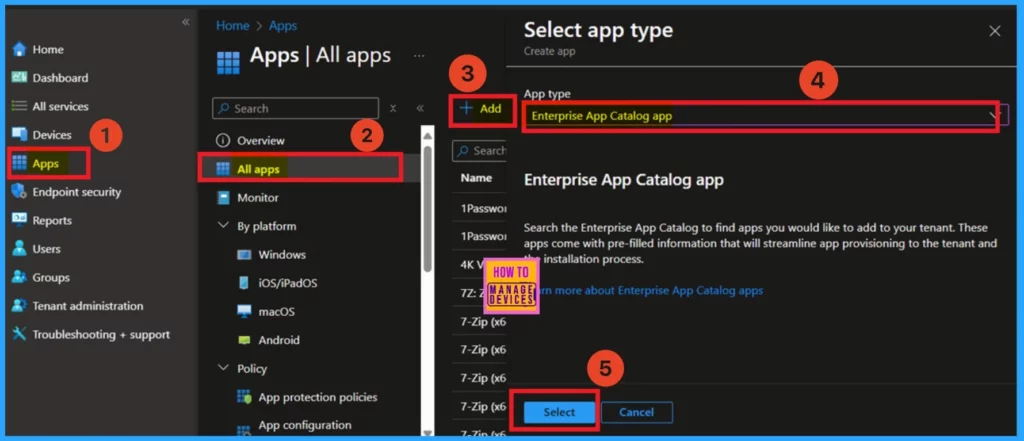Click the App protection policies icon
The image size is (1024, 441).
[x=244, y=397]
